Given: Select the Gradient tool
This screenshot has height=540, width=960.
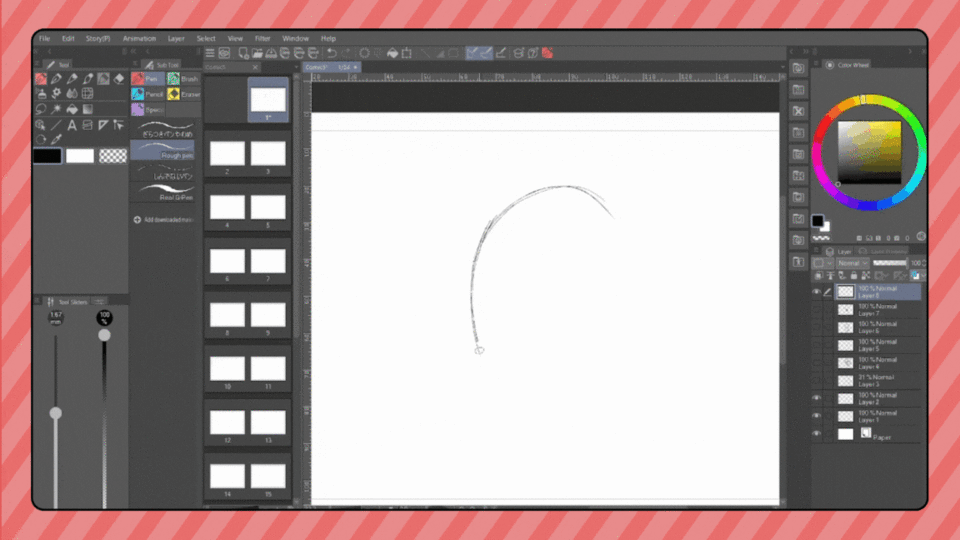Looking at the screenshot, I should pyautogui.click(x=88, y=109).
